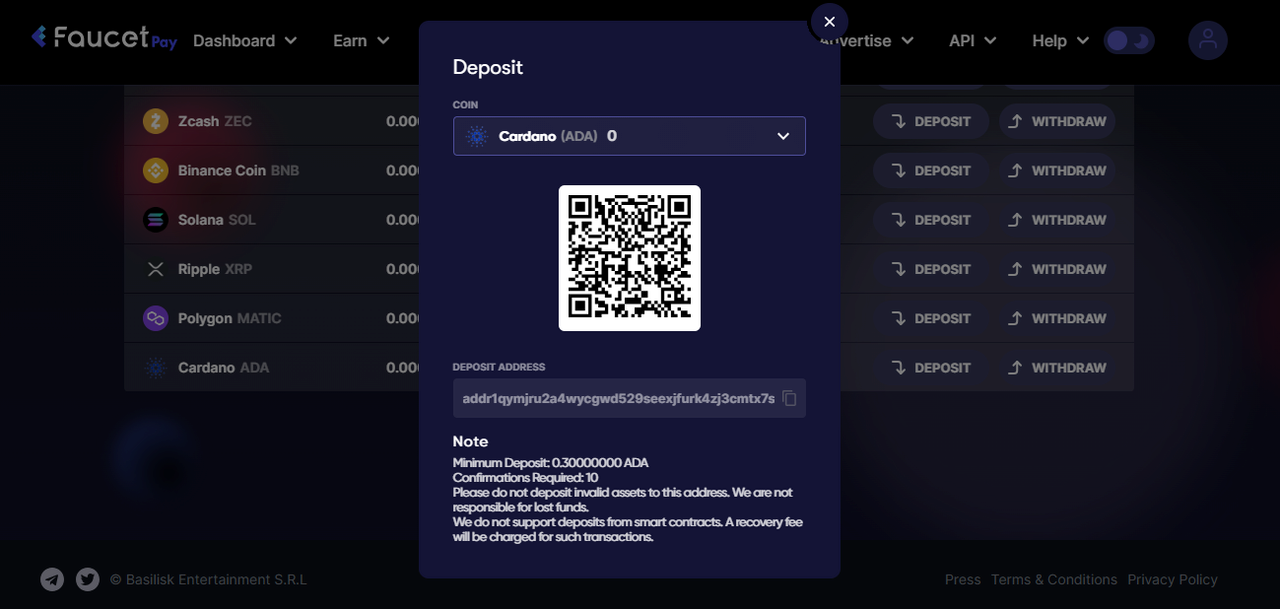Withdraw Polygon MATIC
This screenshot has height=609, width=1280.
(1057, 318)
